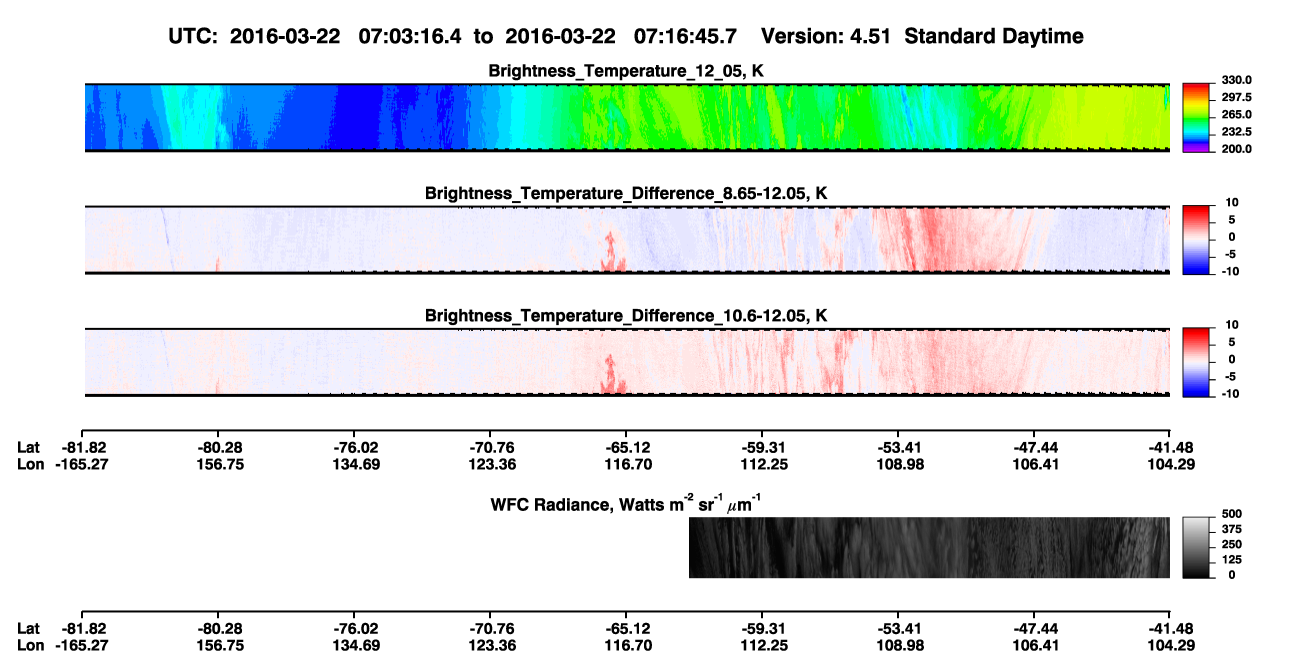The width and height of the screenshot is (1300, 667).
Task: Select the 10.6-12.05 difference image strip
Action: (627, 363)
